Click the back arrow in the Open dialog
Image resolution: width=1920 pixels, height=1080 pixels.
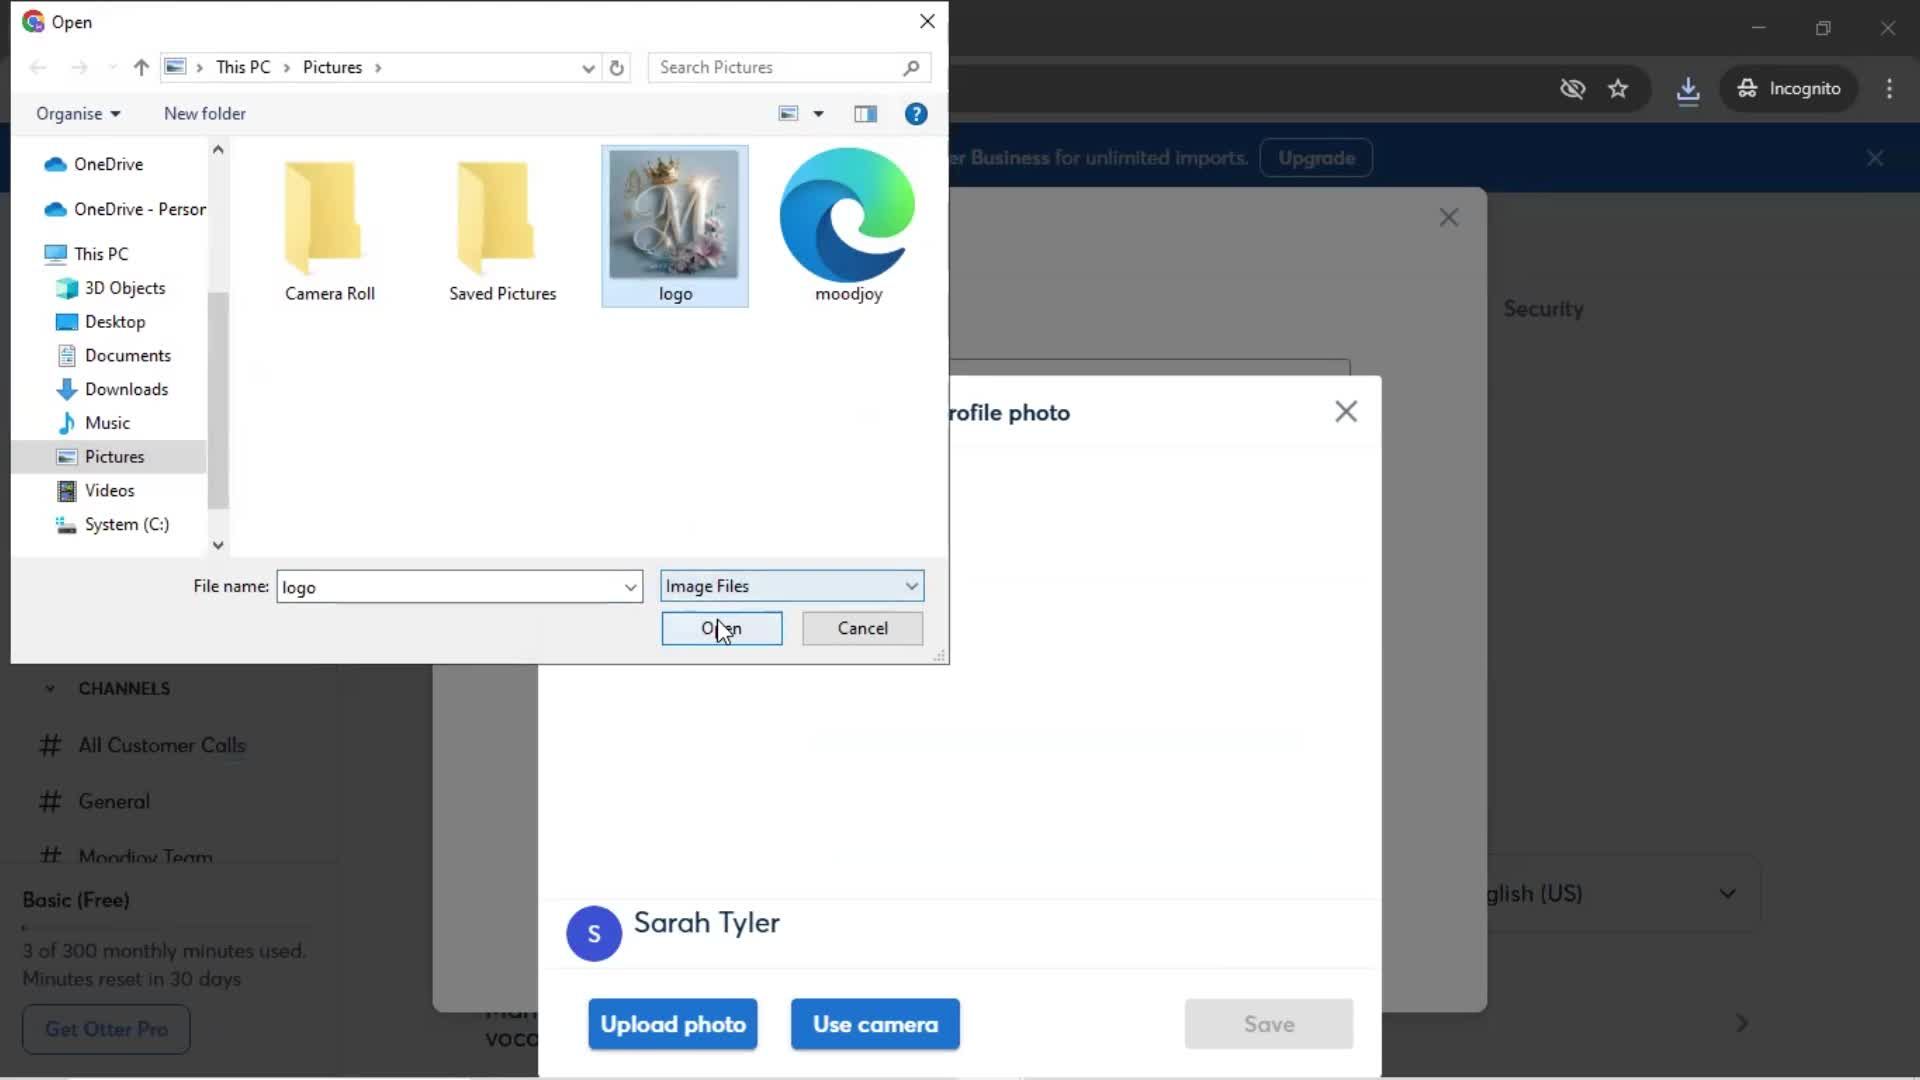pos(38,67)
